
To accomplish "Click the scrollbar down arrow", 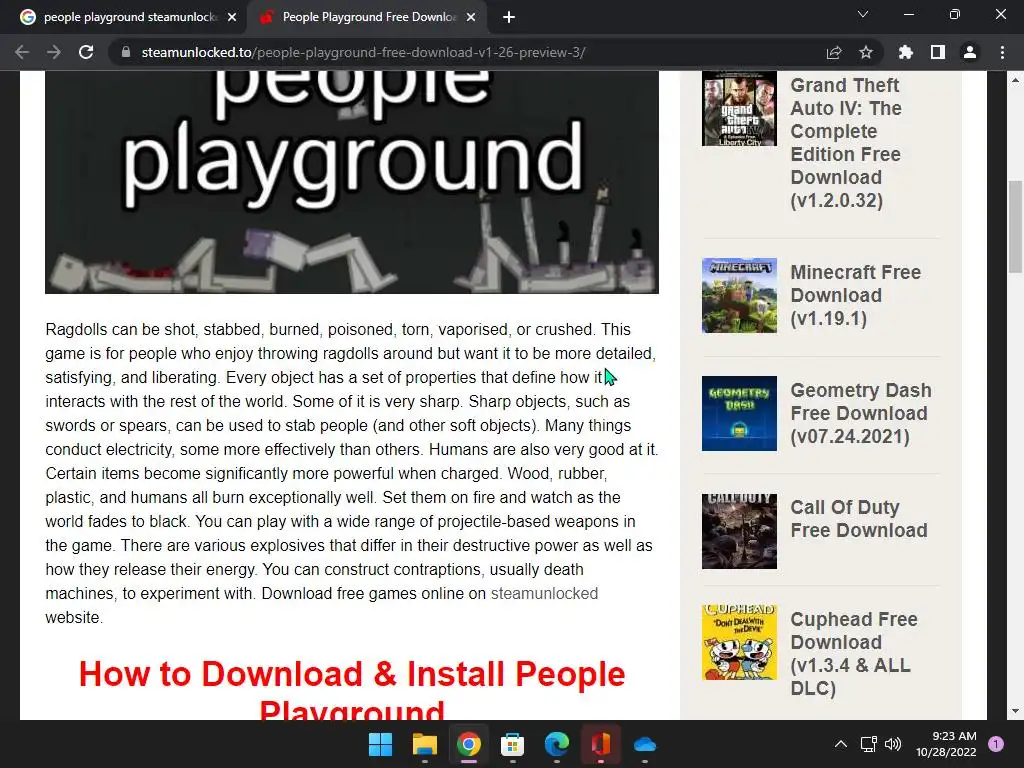I will point(1015,711).
